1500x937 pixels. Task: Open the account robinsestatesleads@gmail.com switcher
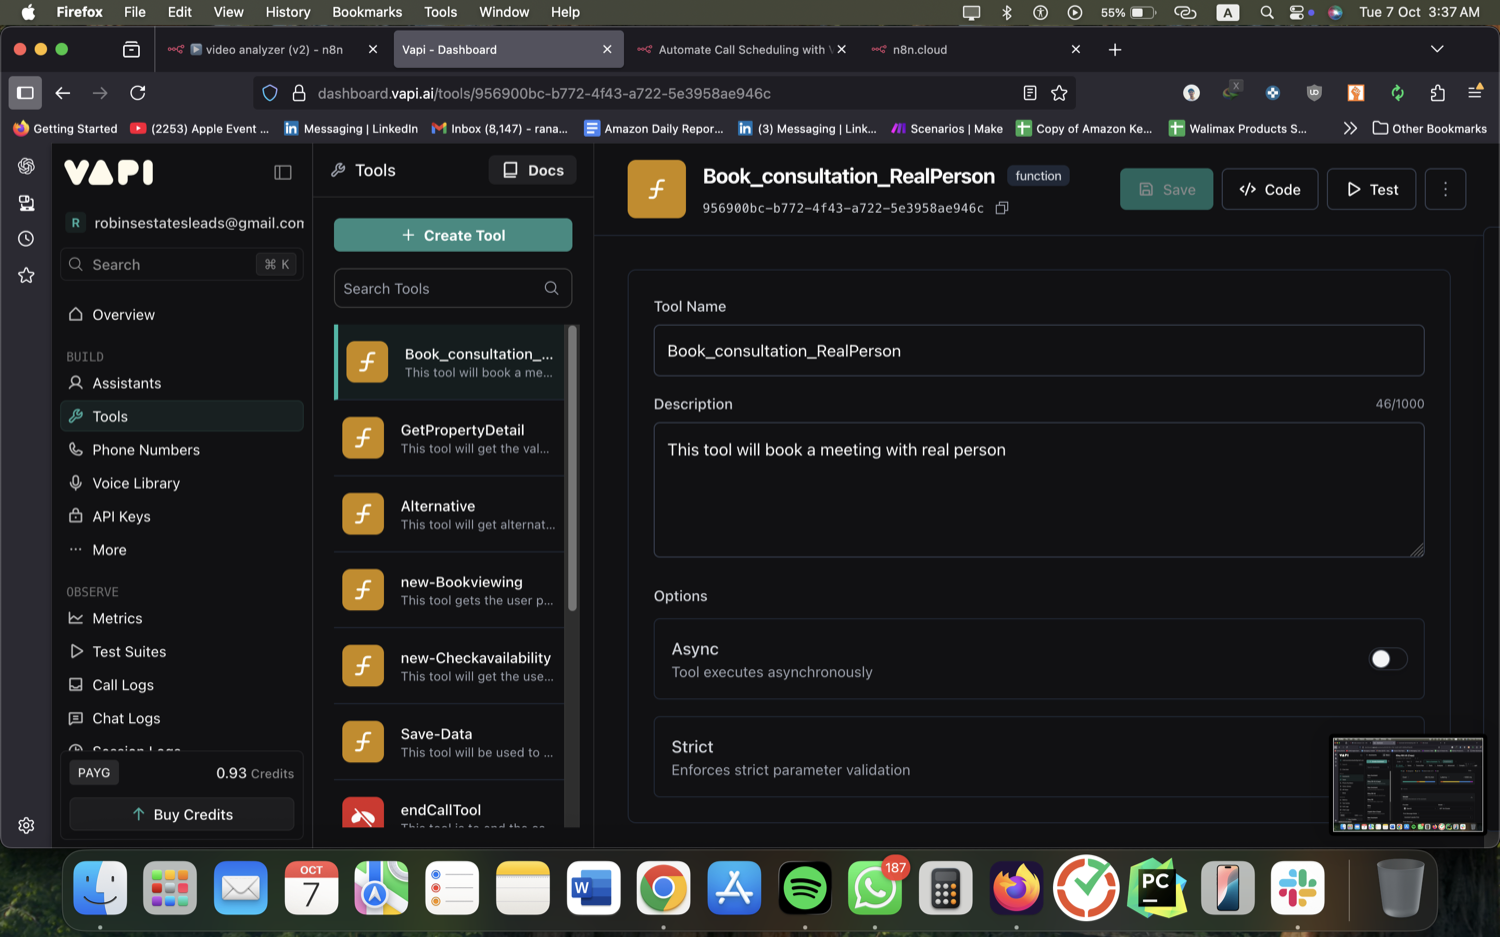[185, 223]
